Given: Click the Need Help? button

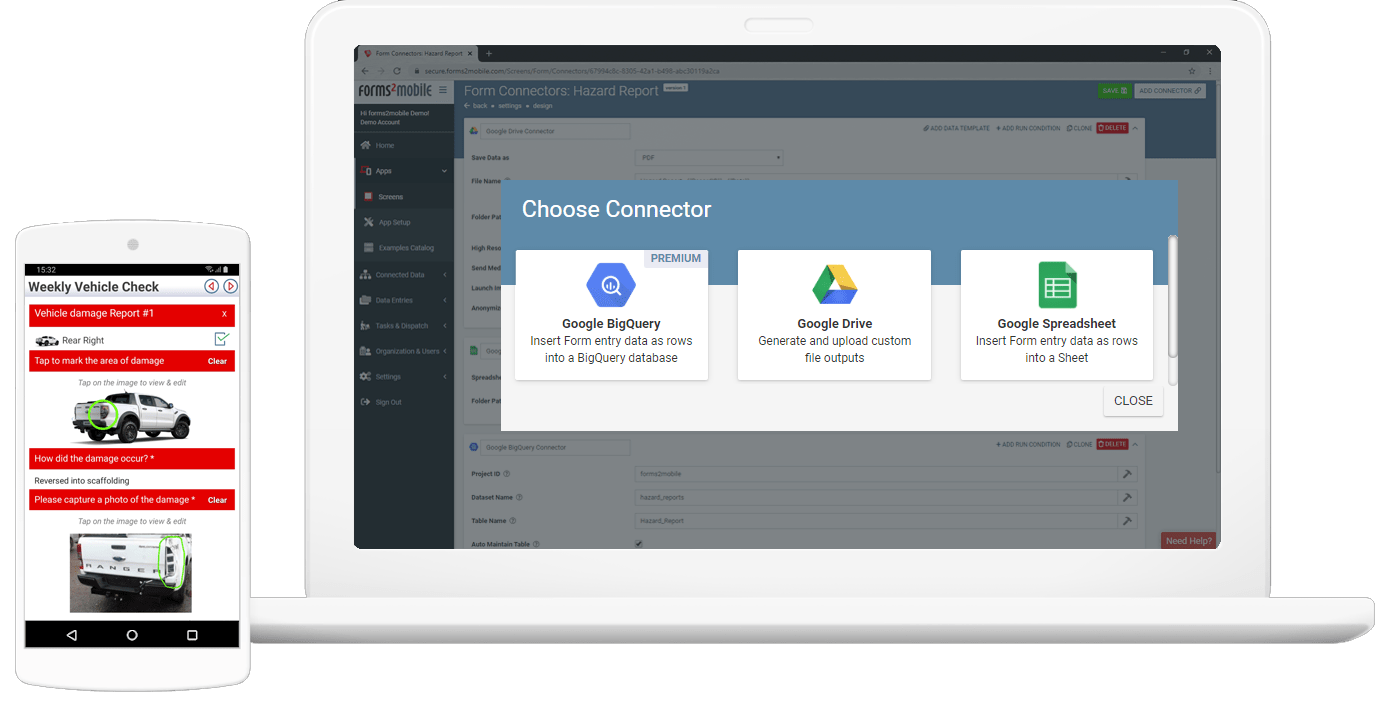Looking at the screenshot, I should pos(1189,540).
